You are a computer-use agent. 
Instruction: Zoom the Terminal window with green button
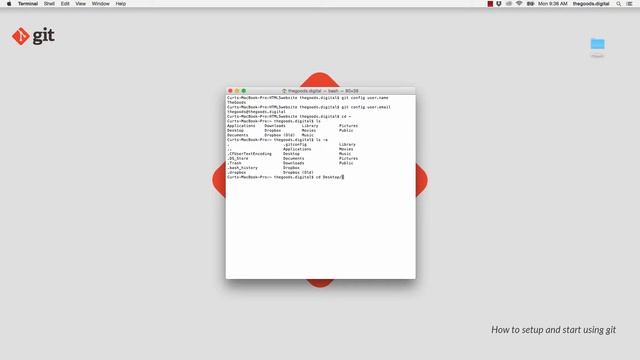pos(244,91)
